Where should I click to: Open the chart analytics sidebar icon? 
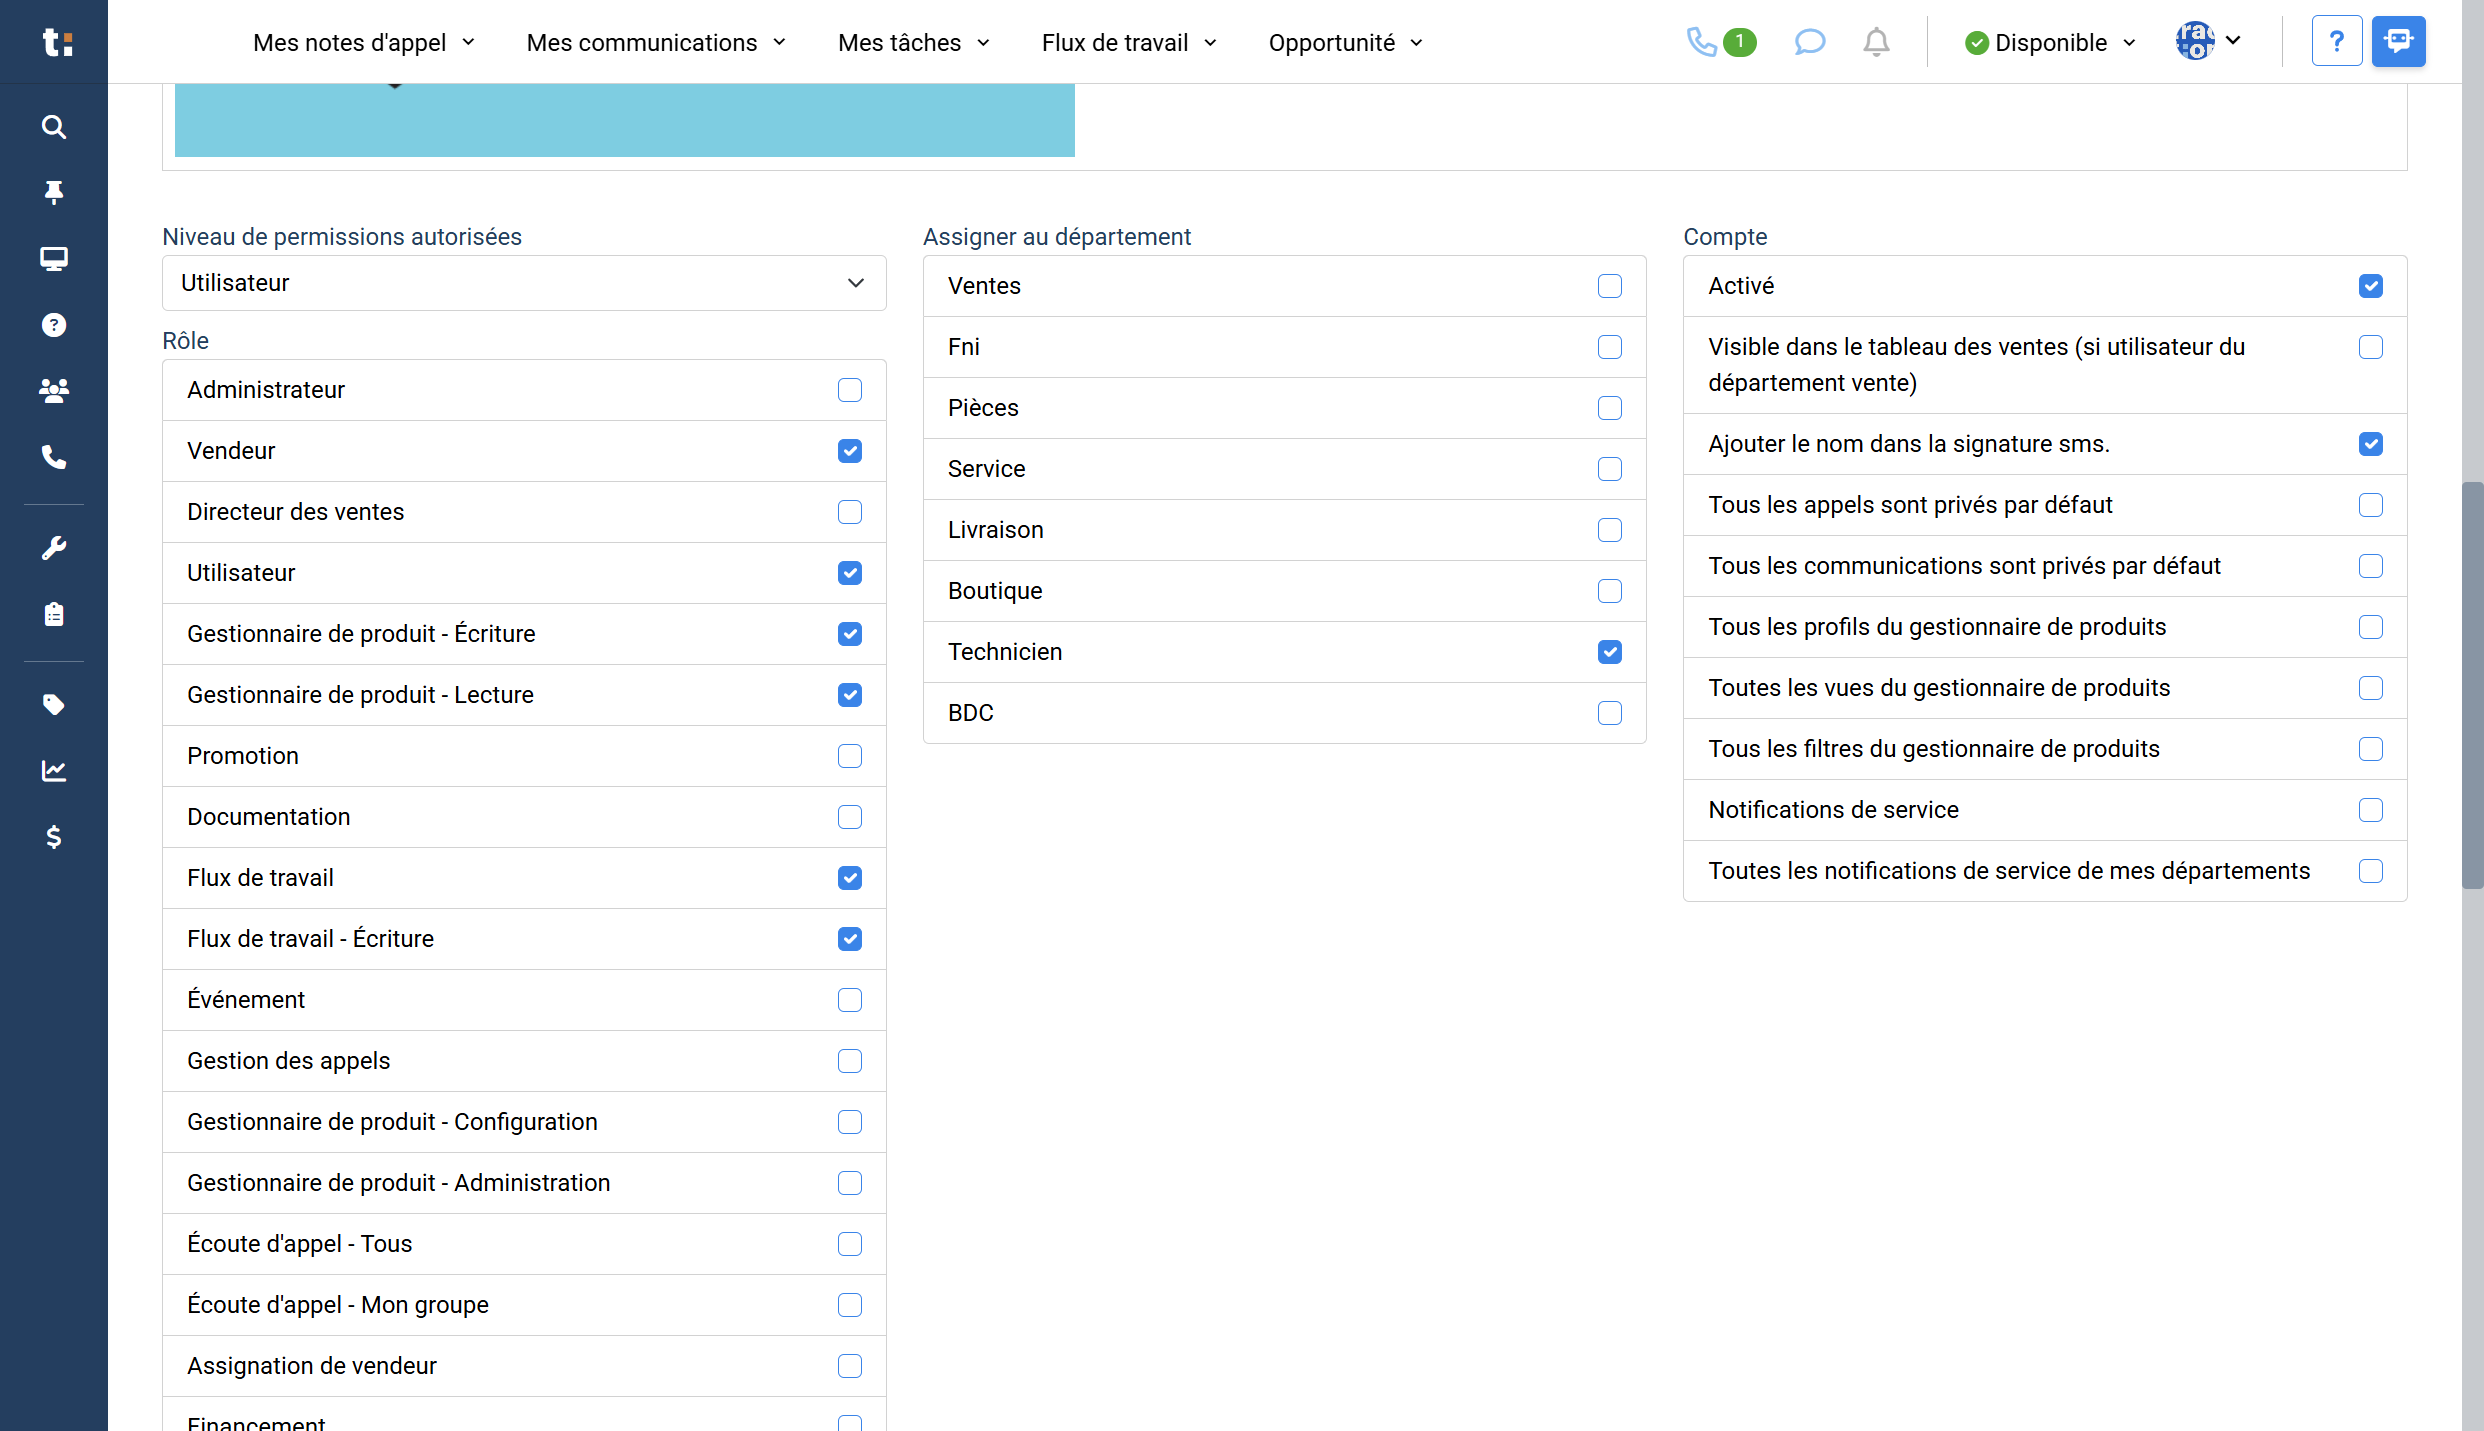coord(54,771)
